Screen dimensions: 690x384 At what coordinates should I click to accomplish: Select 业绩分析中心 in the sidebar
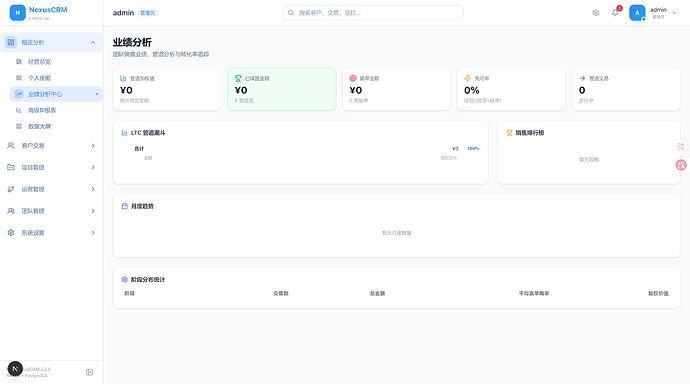56,94
